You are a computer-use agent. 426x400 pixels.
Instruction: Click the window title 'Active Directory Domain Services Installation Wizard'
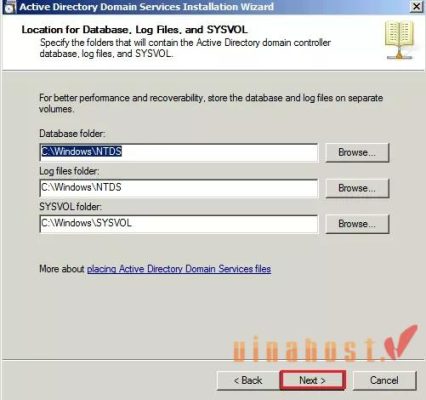pos(146,7)
